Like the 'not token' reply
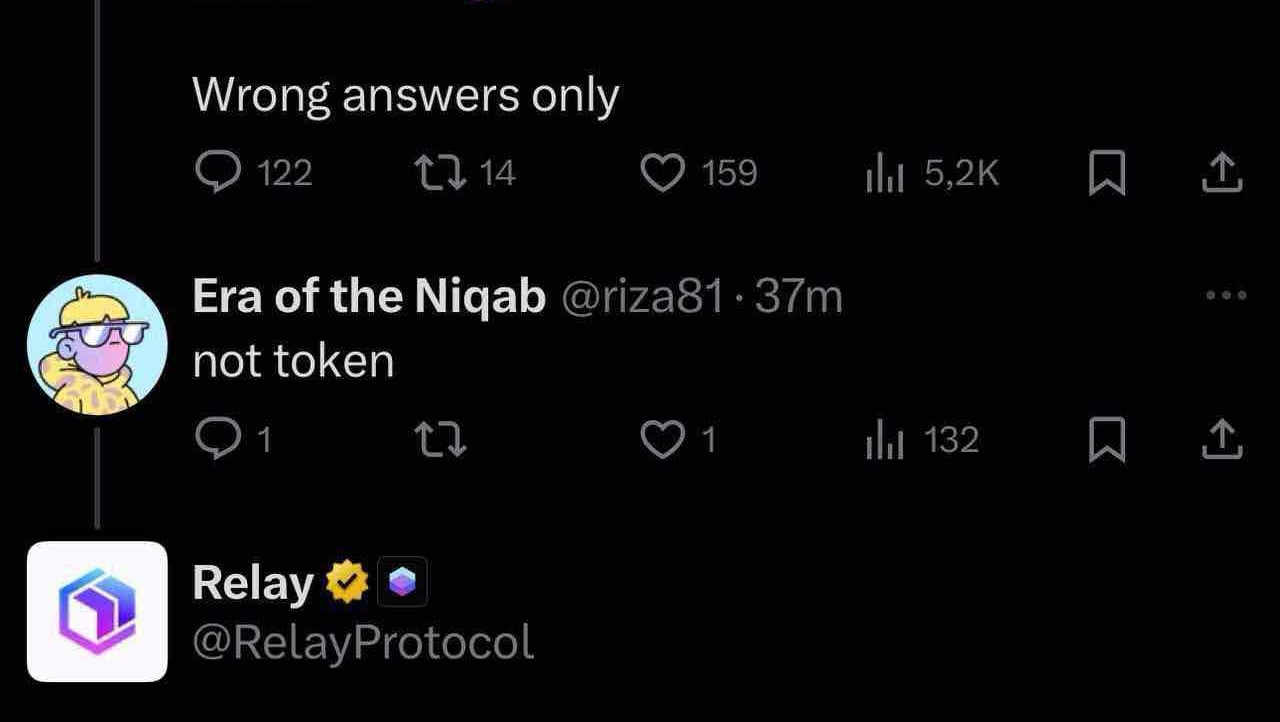Image resolution: width=1280 pixels, height=722 pixels. [678, 440]
